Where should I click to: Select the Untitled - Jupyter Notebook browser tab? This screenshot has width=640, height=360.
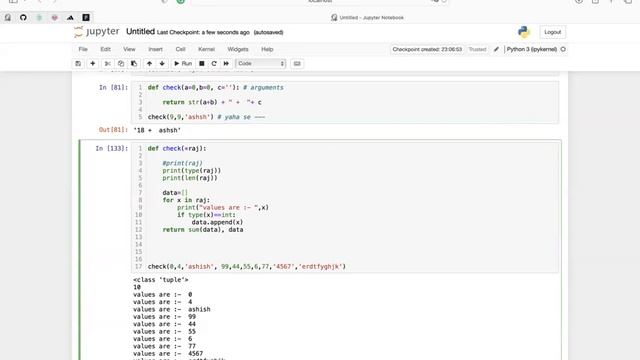(x=367, y=18)
